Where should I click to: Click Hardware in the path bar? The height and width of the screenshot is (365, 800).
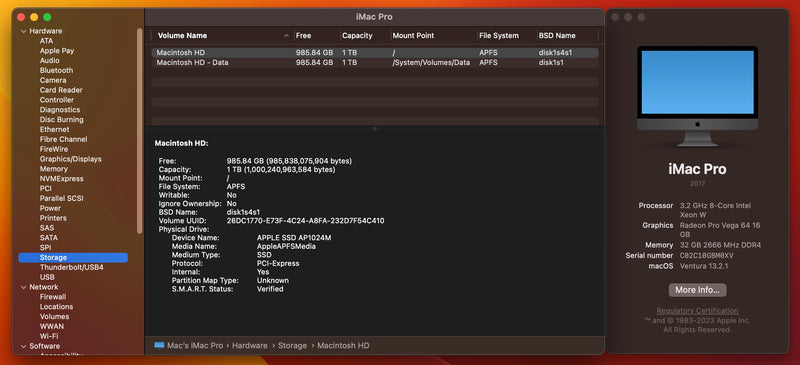click(249, 346)
